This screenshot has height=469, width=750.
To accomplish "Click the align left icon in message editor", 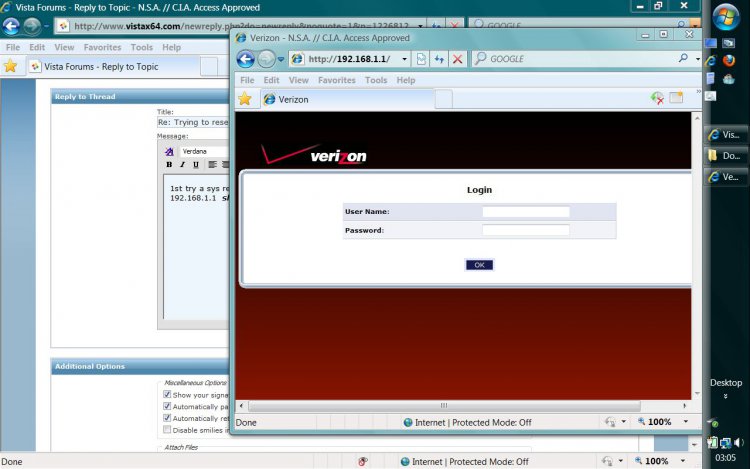I will tap(212, 164).
